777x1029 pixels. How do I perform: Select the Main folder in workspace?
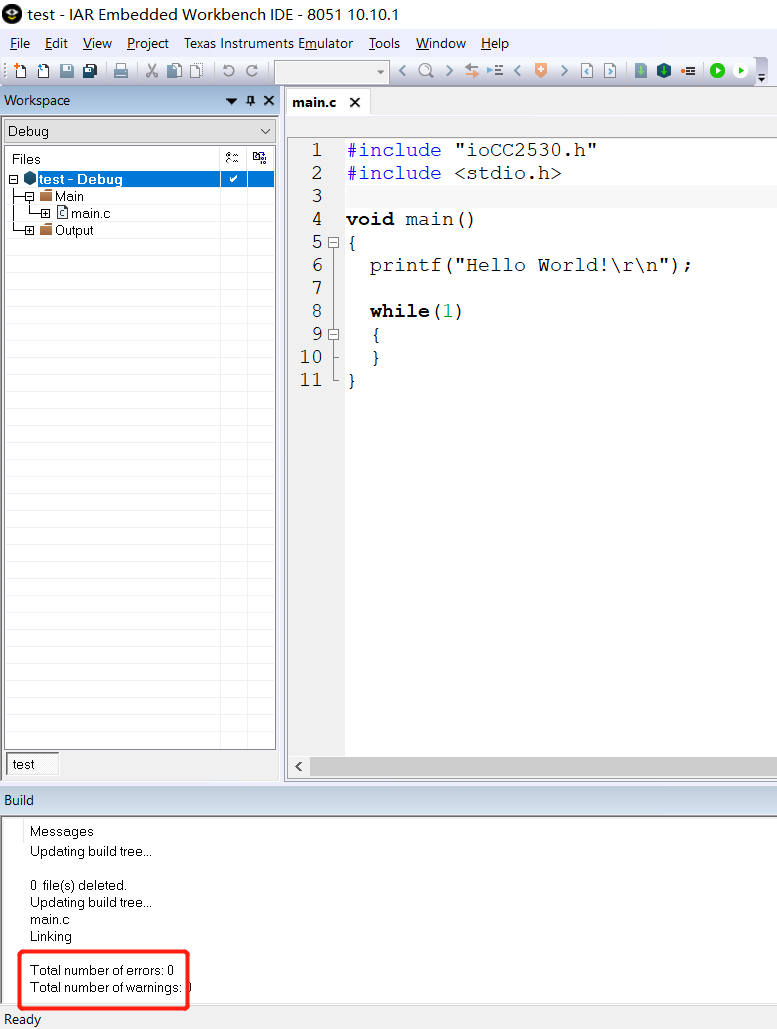pyautogui.click(x=69, y=196)
